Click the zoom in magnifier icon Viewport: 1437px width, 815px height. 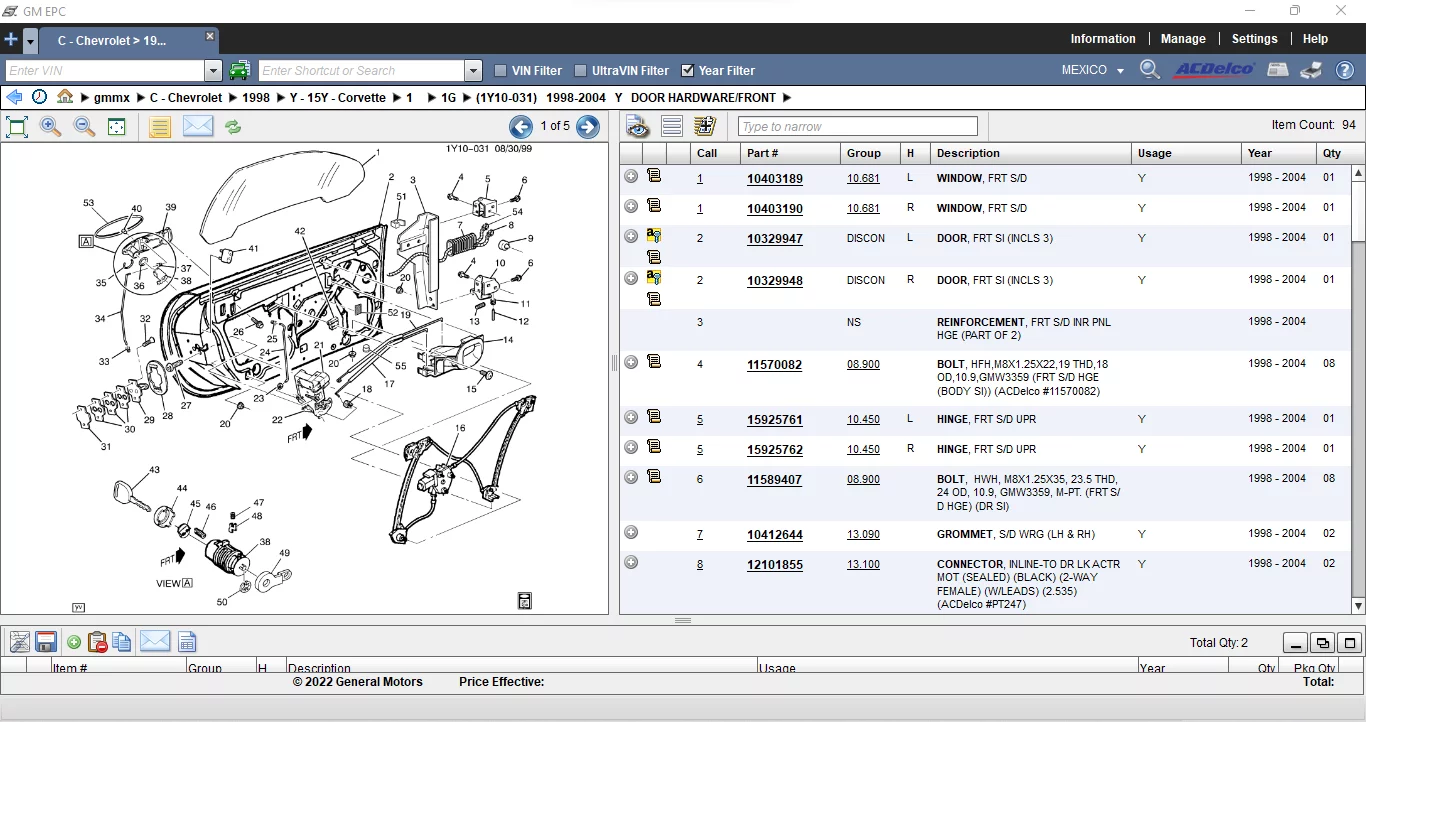tap(50, 127)
